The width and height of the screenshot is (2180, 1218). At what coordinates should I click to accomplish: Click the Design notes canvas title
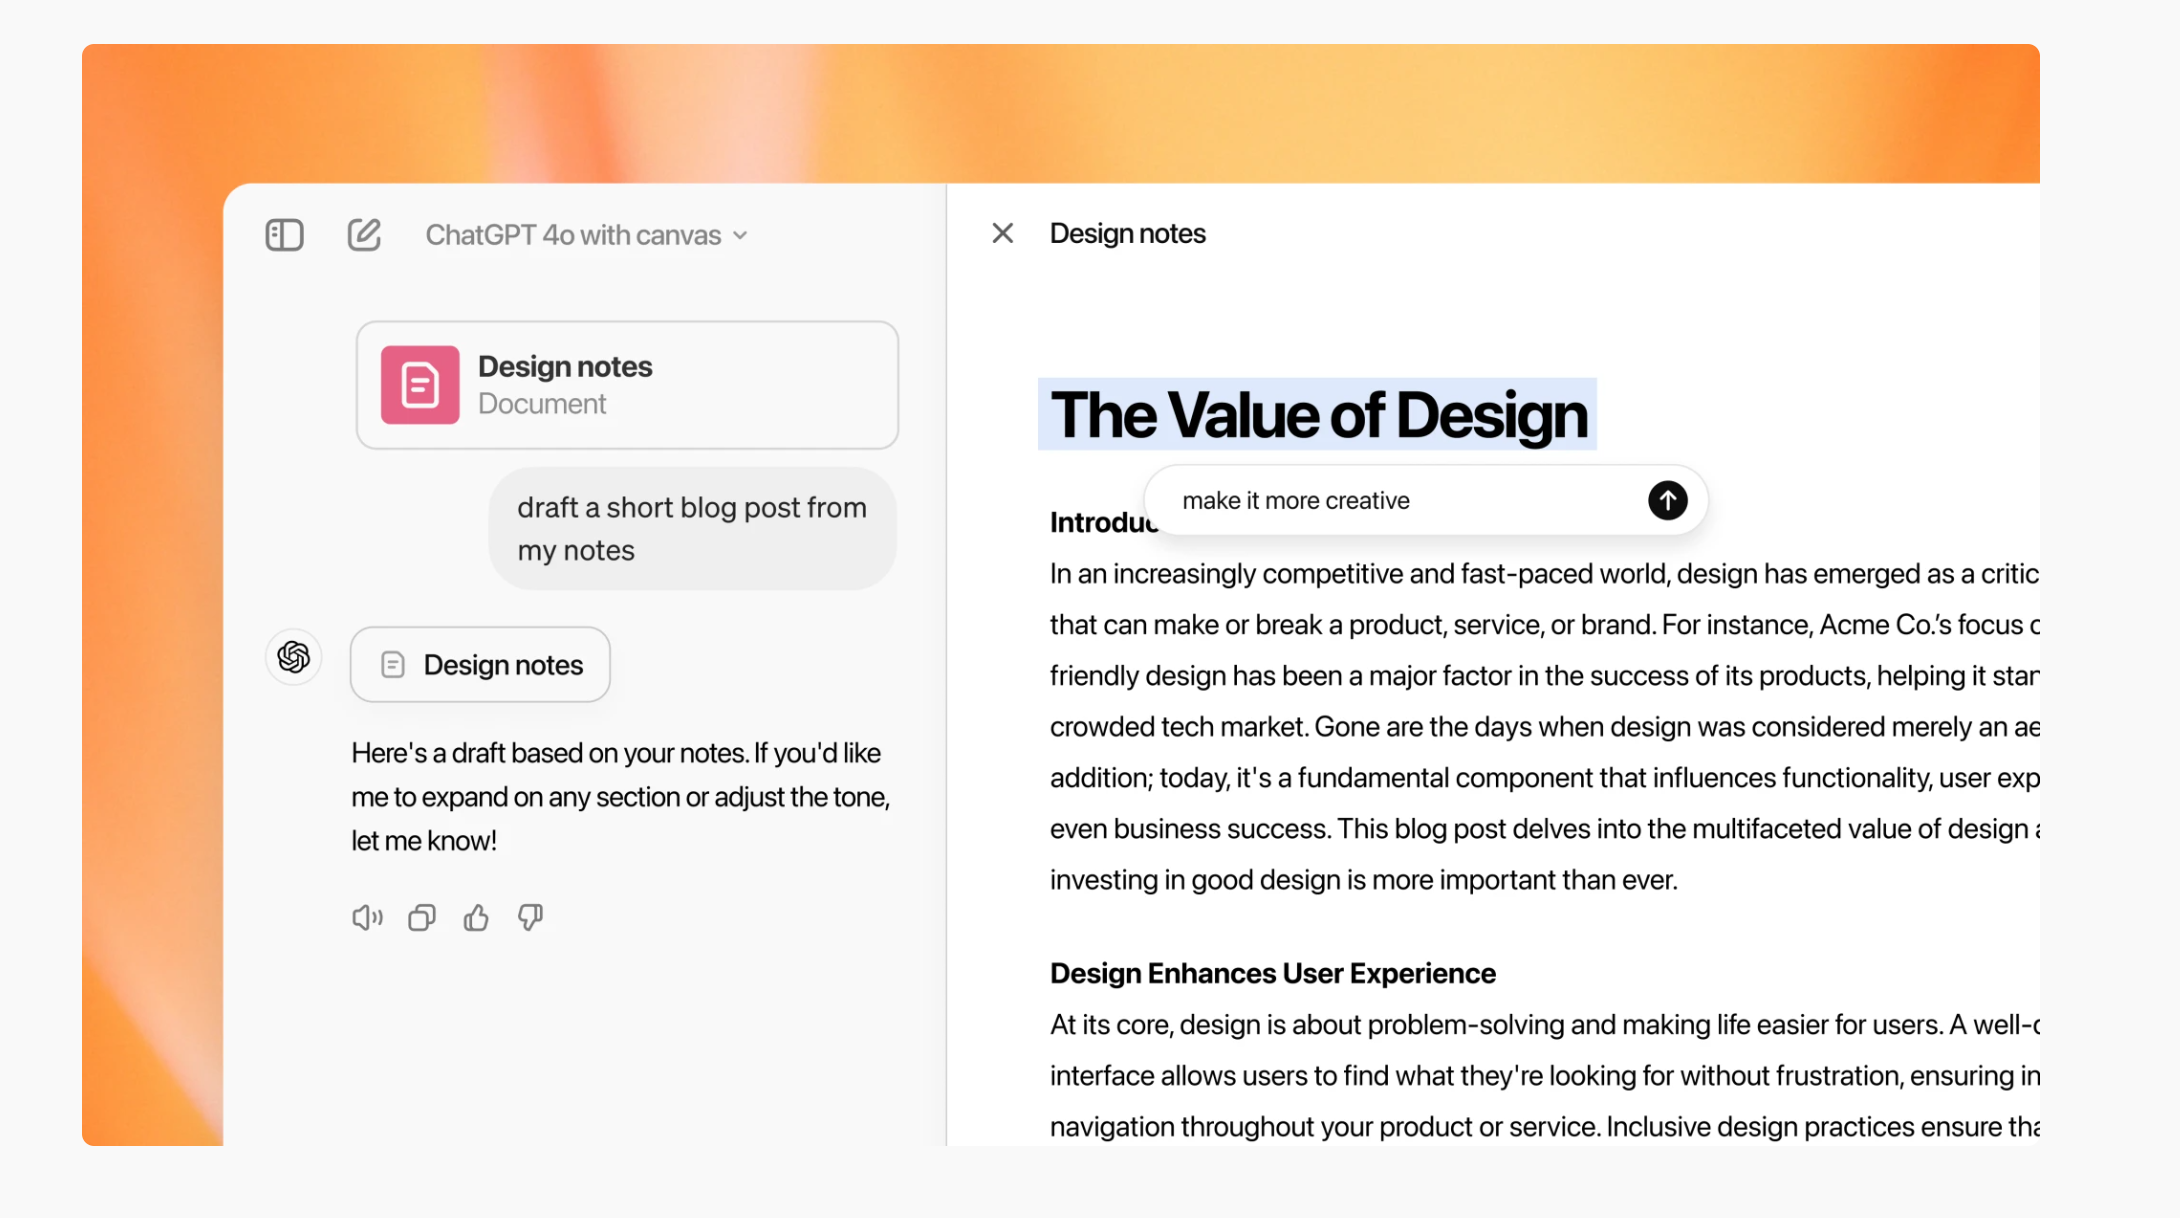tap(1127, 233)
